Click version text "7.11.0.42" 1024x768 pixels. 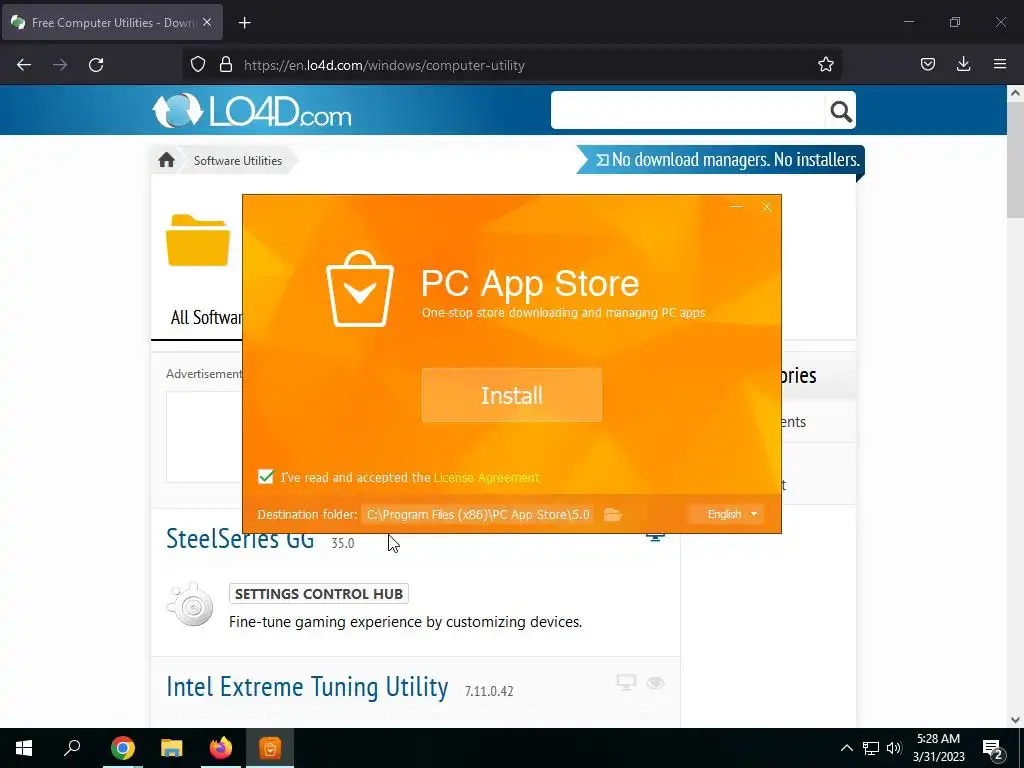489,691
